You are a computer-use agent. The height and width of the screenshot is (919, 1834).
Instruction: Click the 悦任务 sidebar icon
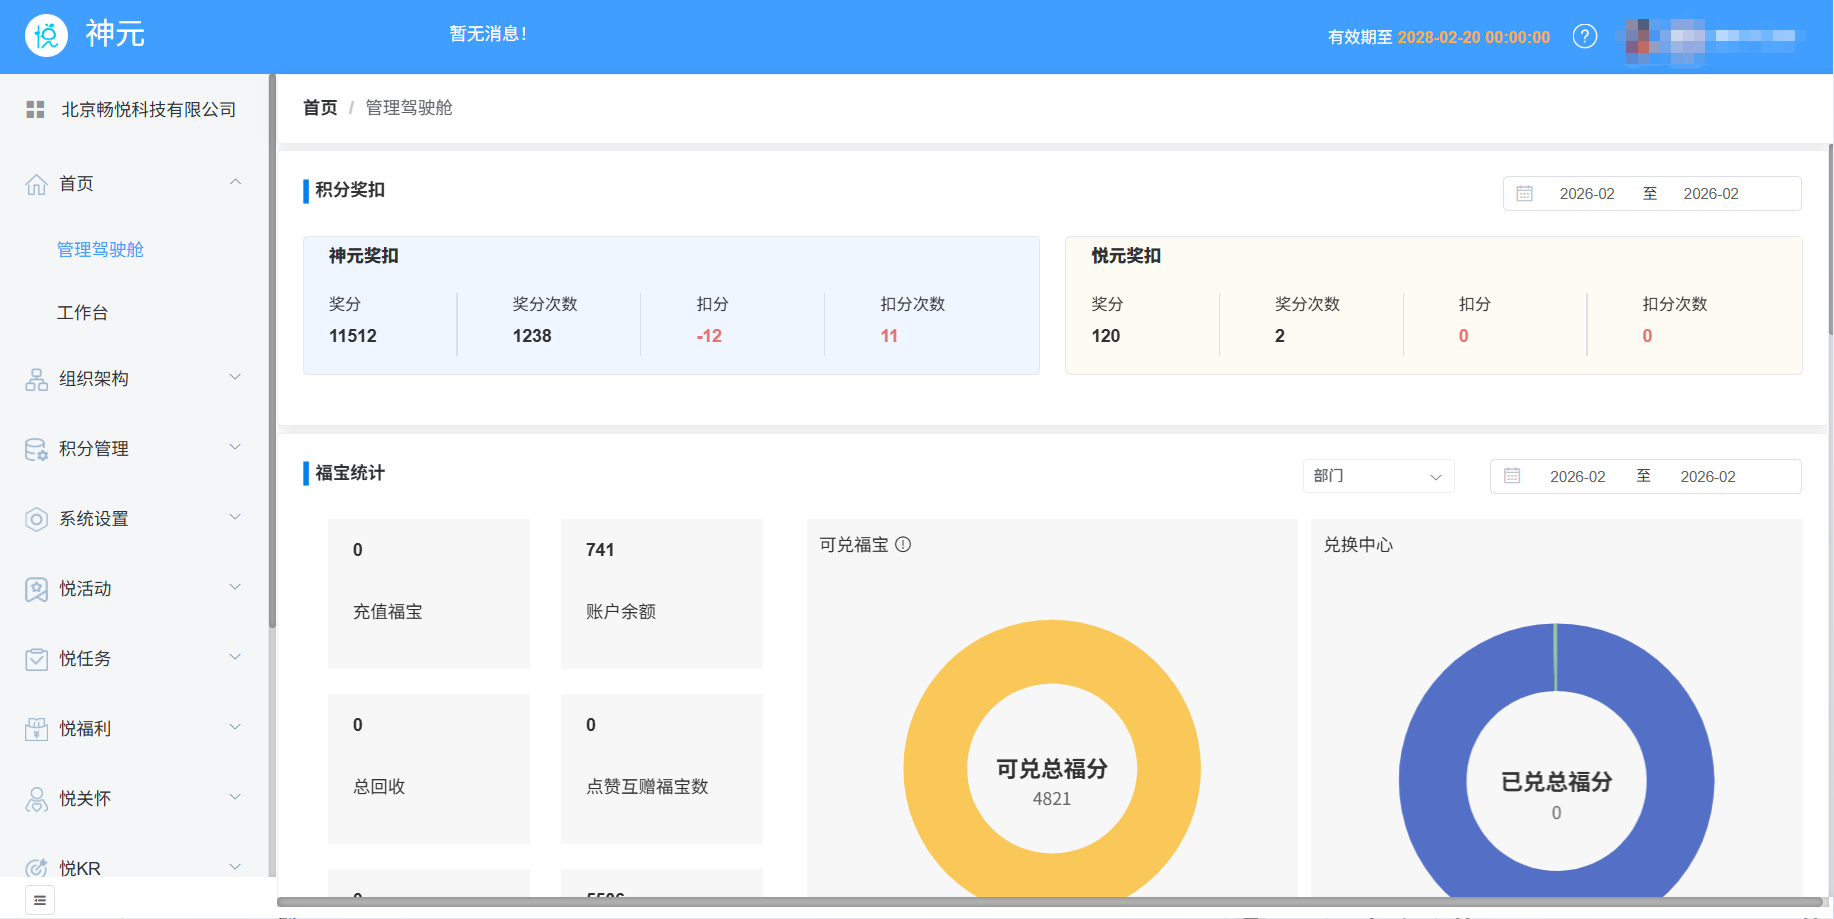[x=36, y=658]
